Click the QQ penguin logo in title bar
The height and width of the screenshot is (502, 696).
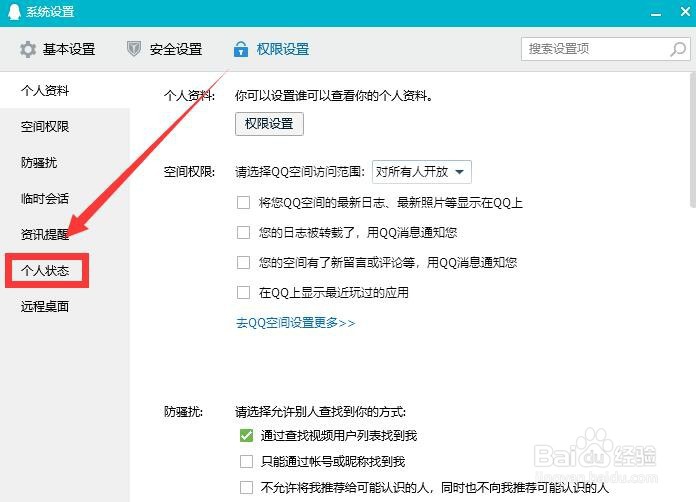click(x=14, y=12)
